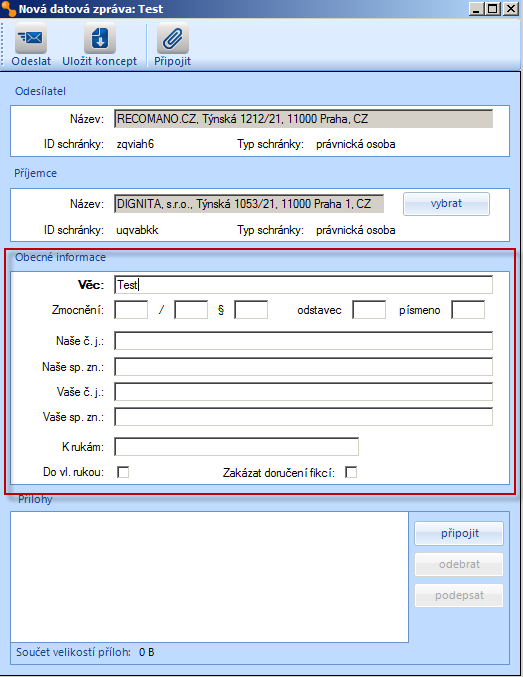Focus the Věc subject field
The height and width of the screenshot is (677, 523).
304,285
